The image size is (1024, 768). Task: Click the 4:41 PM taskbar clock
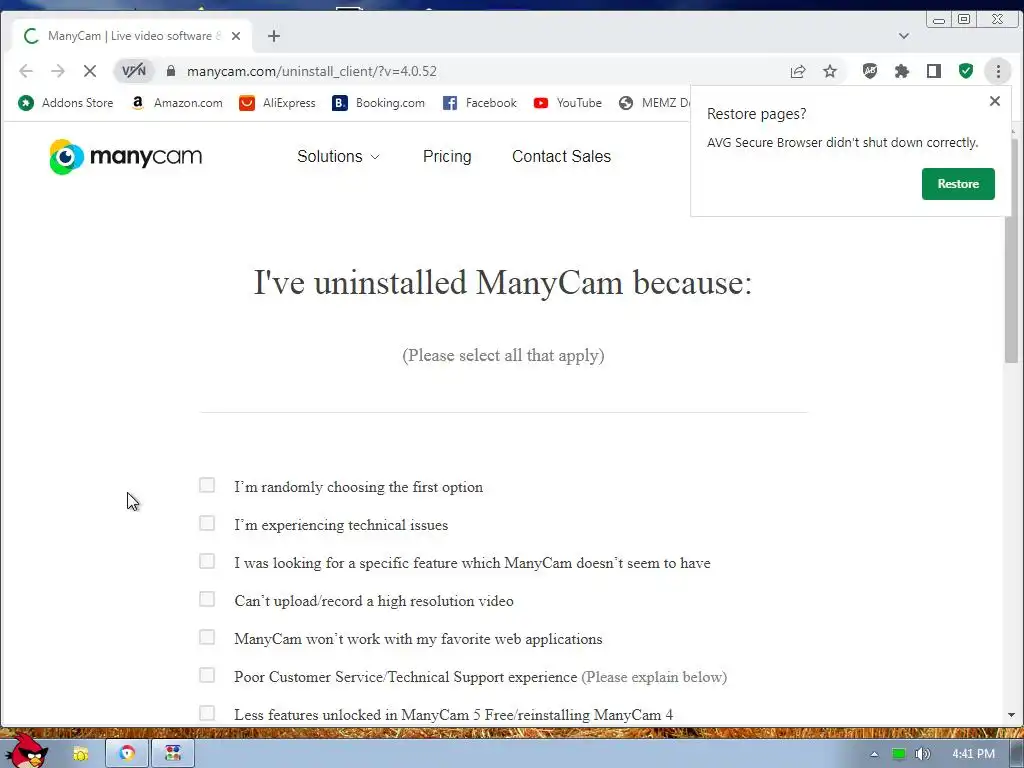[x=973, y=754]
